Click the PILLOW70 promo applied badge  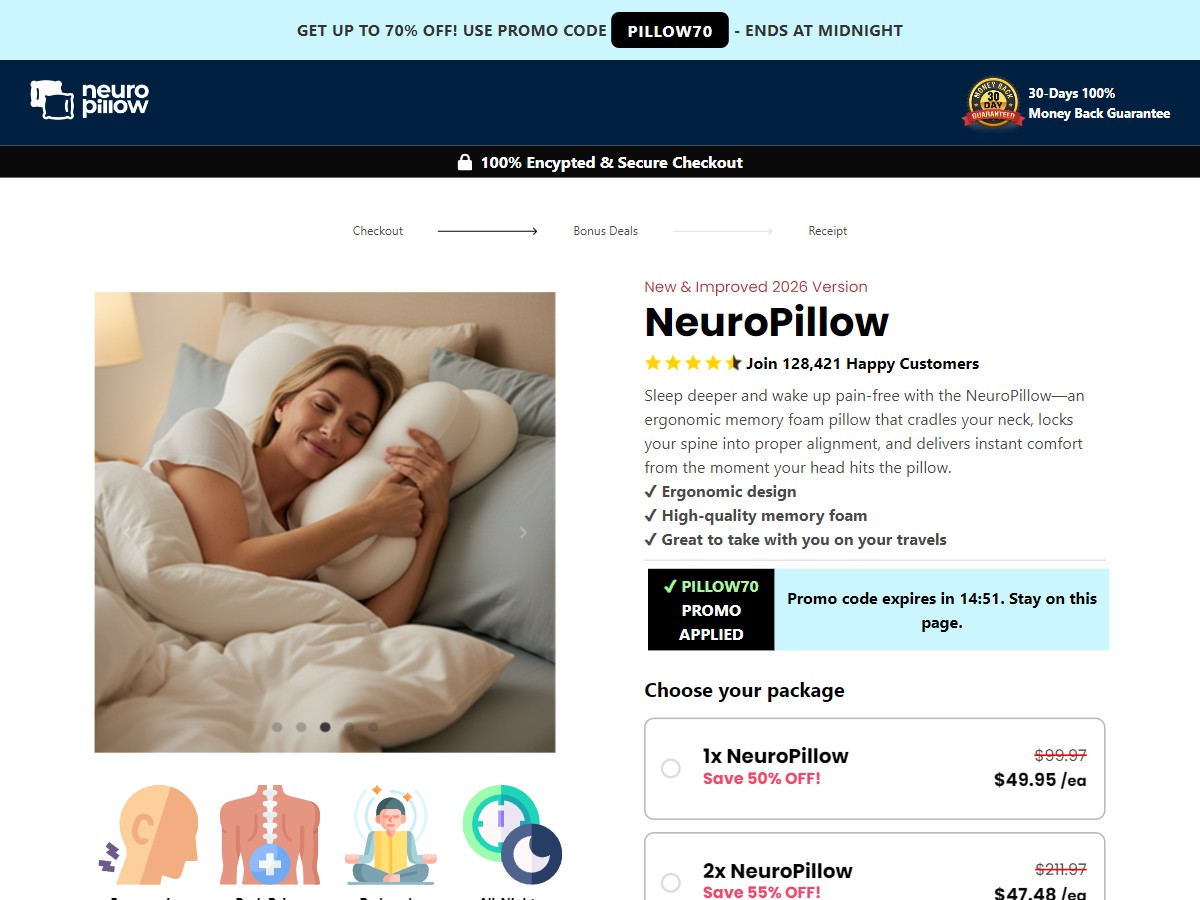(x=711, y=610)
